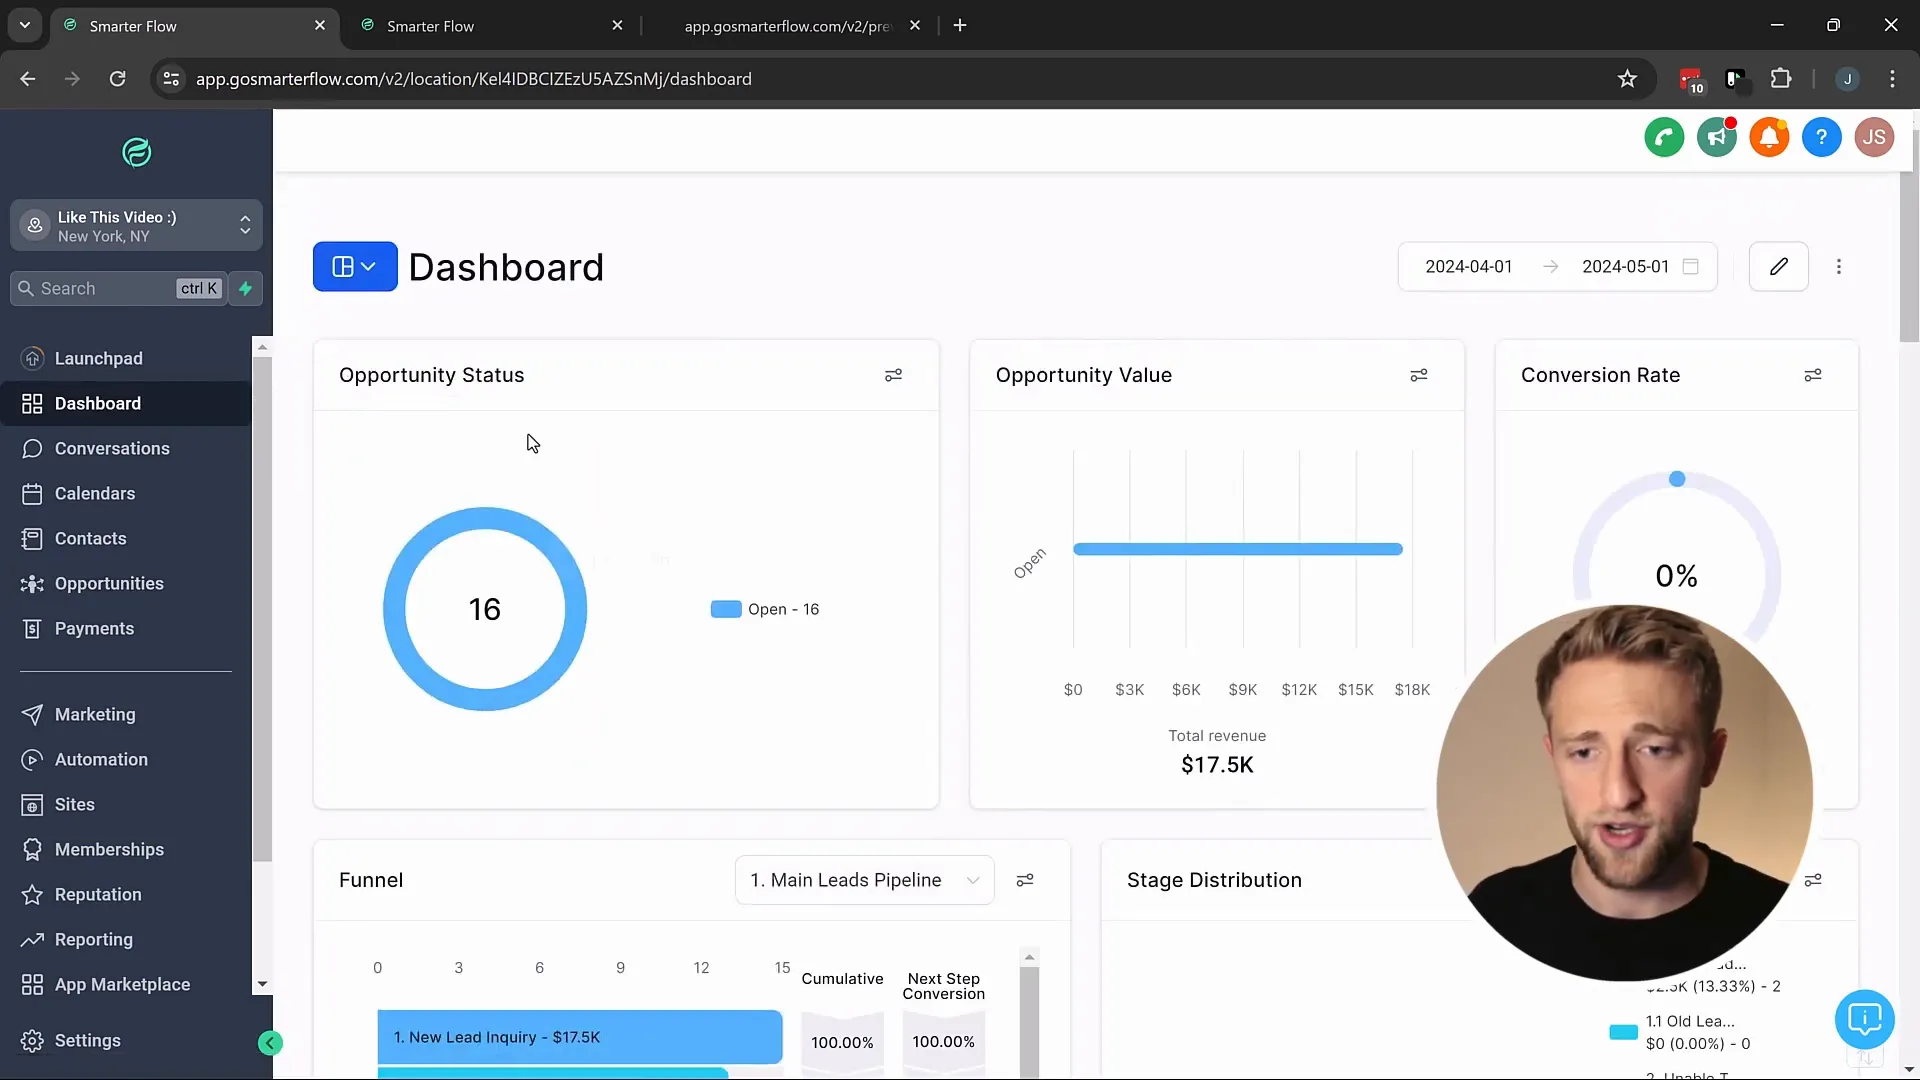Open the orange notifications bell
The height and width of the screenshot is (1080, 1920).
(x=1769, y=137)
